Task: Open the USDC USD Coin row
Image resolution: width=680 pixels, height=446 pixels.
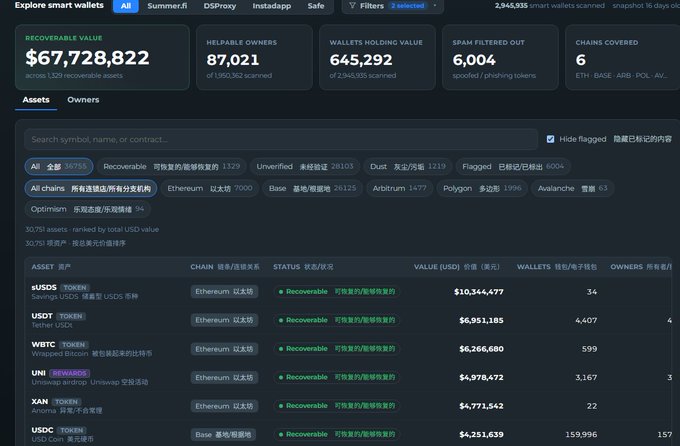Action: click(349, 434)
